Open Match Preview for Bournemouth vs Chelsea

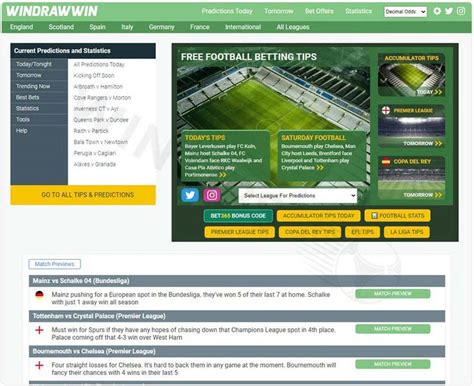[393, 364]
